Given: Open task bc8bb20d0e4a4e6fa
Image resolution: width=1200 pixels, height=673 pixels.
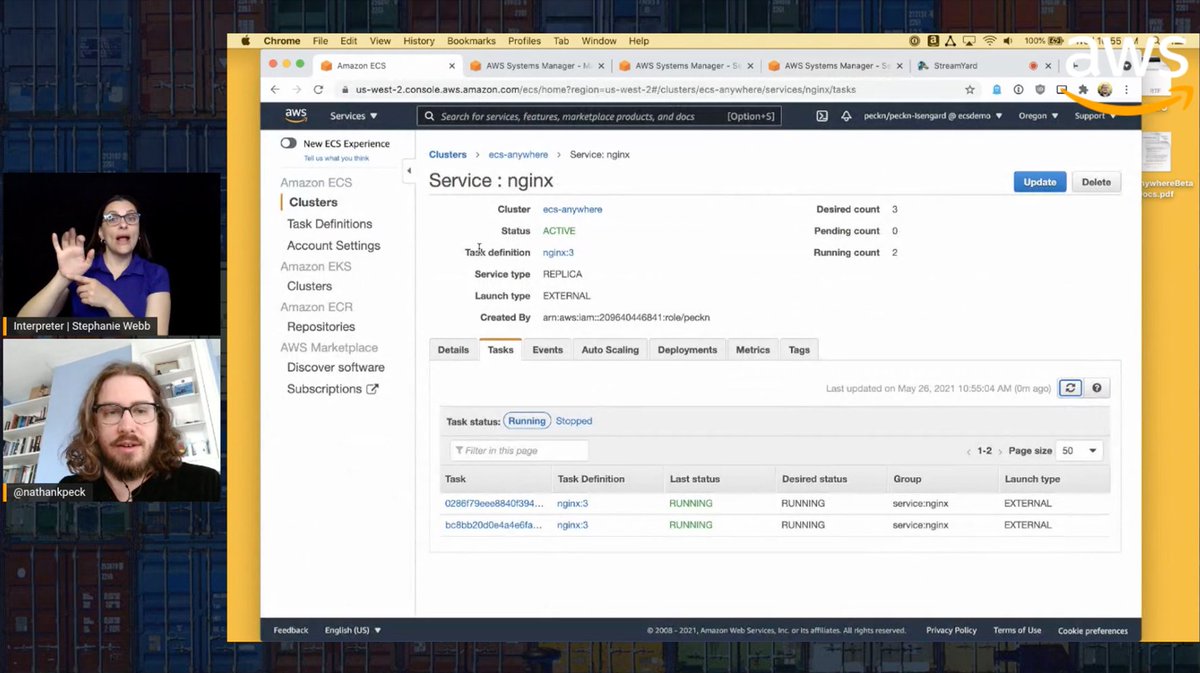Looking at the screenshot, I should [494, 525].
